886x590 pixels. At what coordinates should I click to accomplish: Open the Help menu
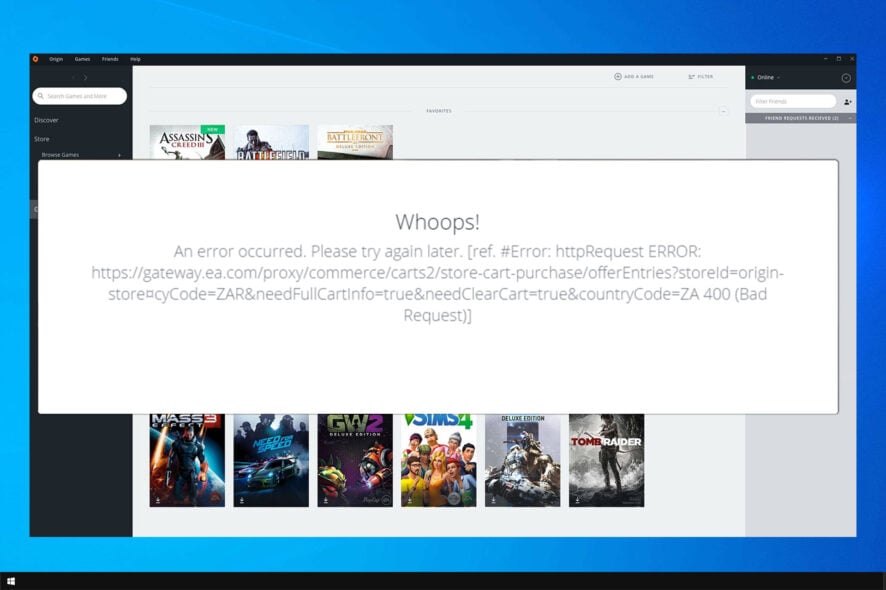136,59
